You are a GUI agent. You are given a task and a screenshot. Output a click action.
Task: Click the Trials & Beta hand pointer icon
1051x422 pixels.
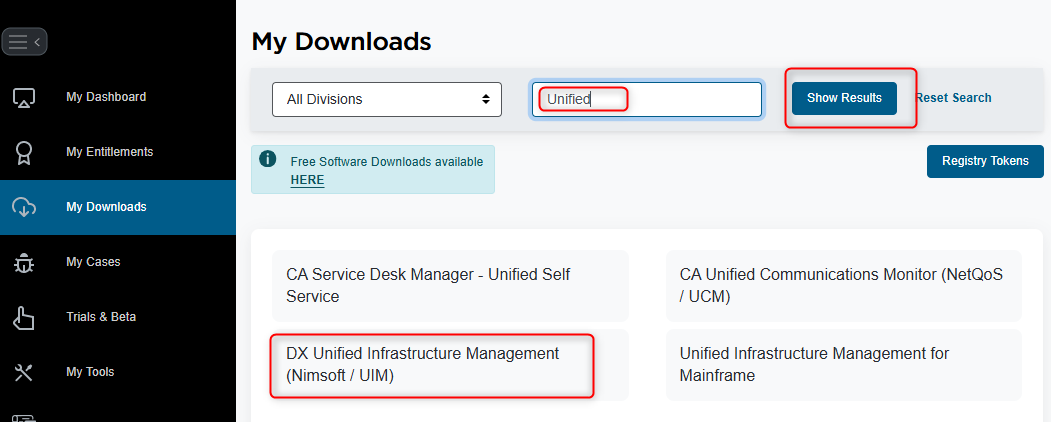(24, 318)
